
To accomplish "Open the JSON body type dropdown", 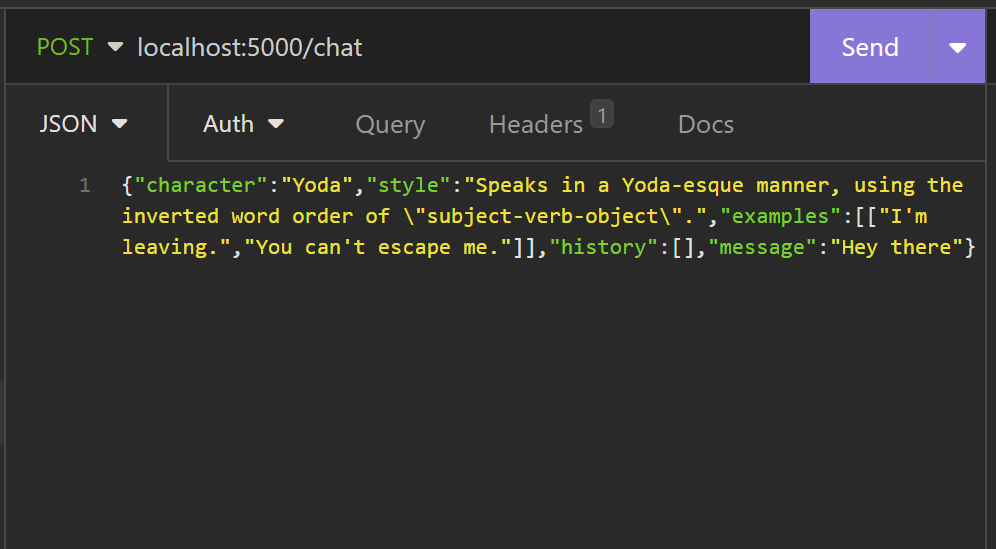I will click(x=83, y=123).
